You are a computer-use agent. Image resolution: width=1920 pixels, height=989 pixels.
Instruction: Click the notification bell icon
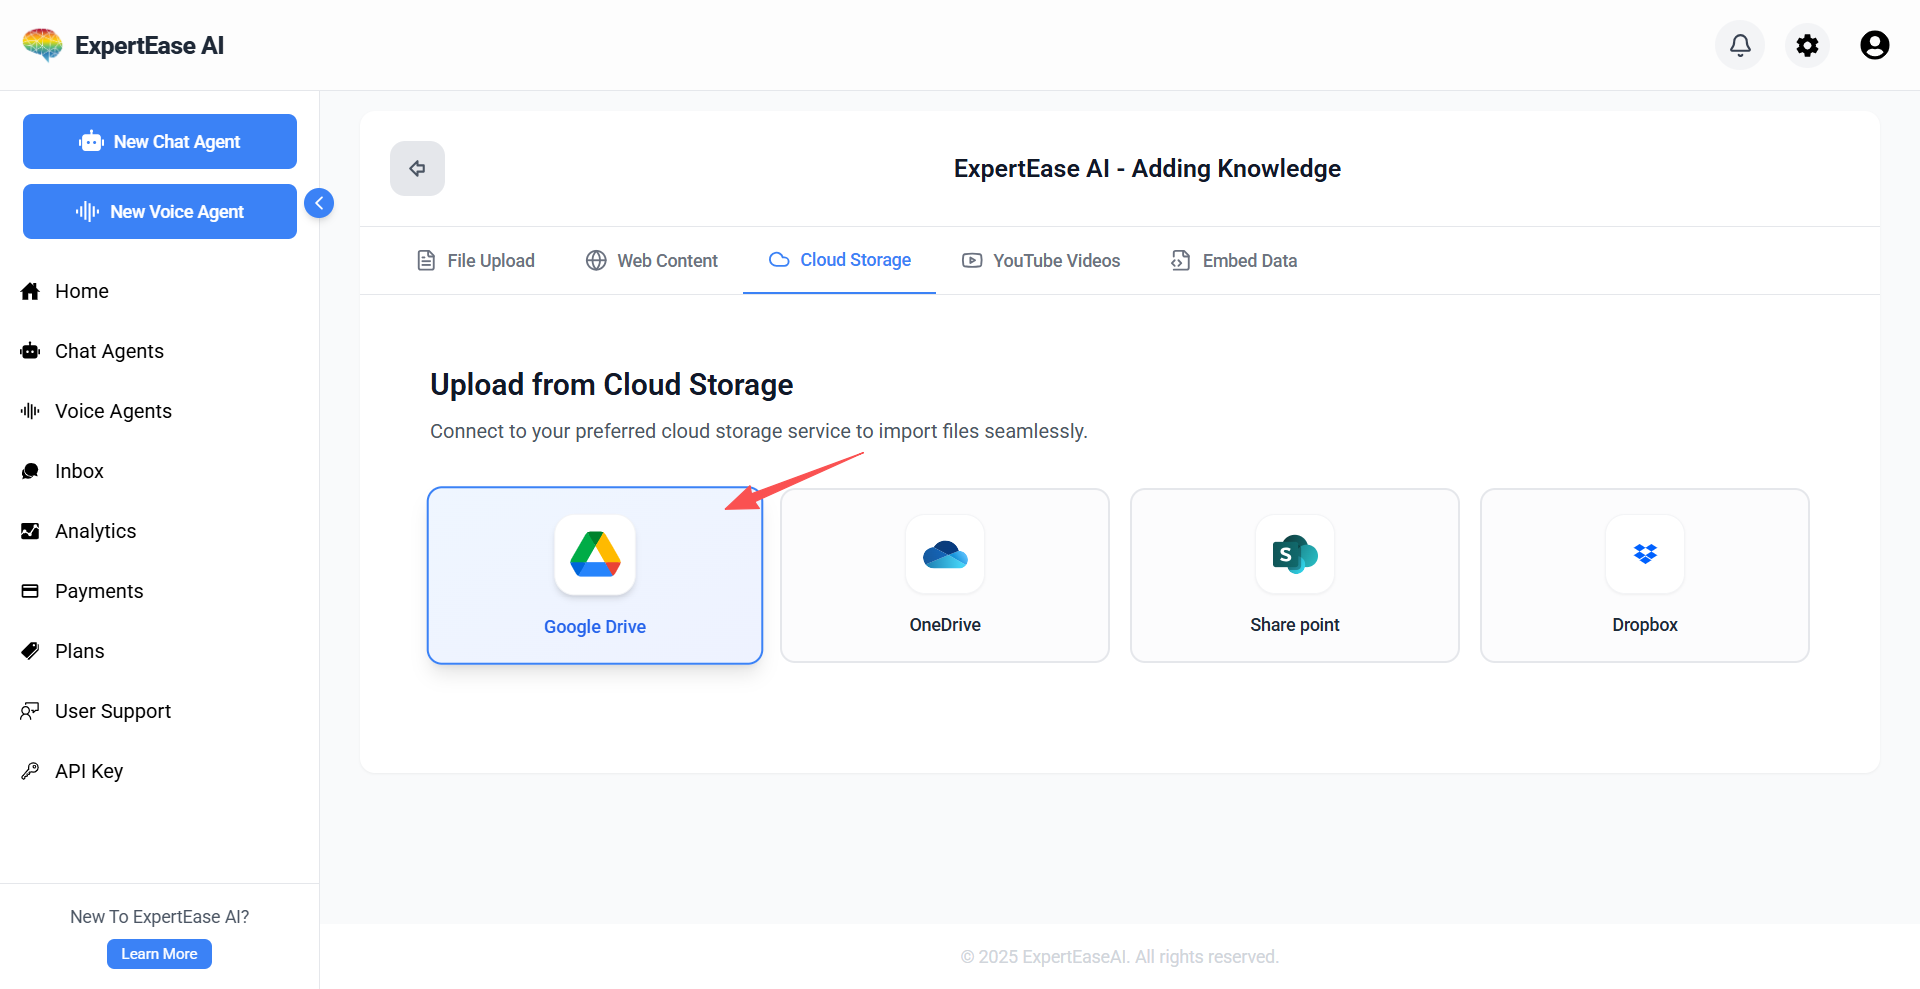pyautogui.click(x=1740, y=45)
